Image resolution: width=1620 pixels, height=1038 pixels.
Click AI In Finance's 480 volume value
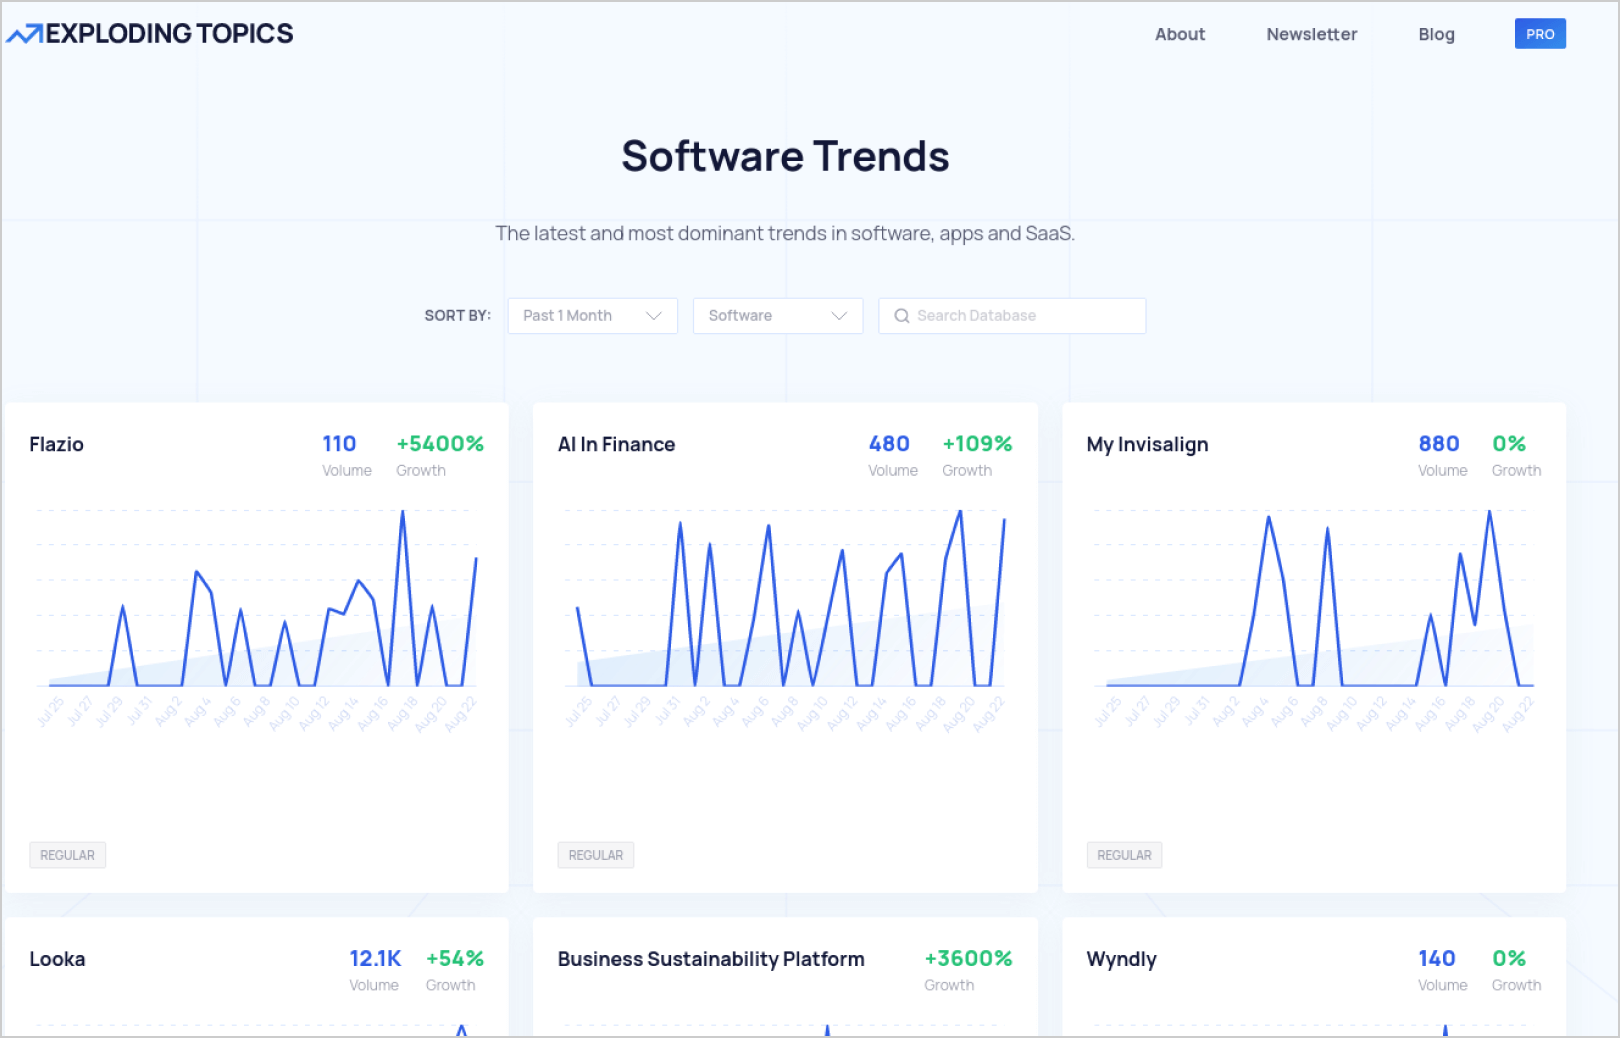(889, 444)
